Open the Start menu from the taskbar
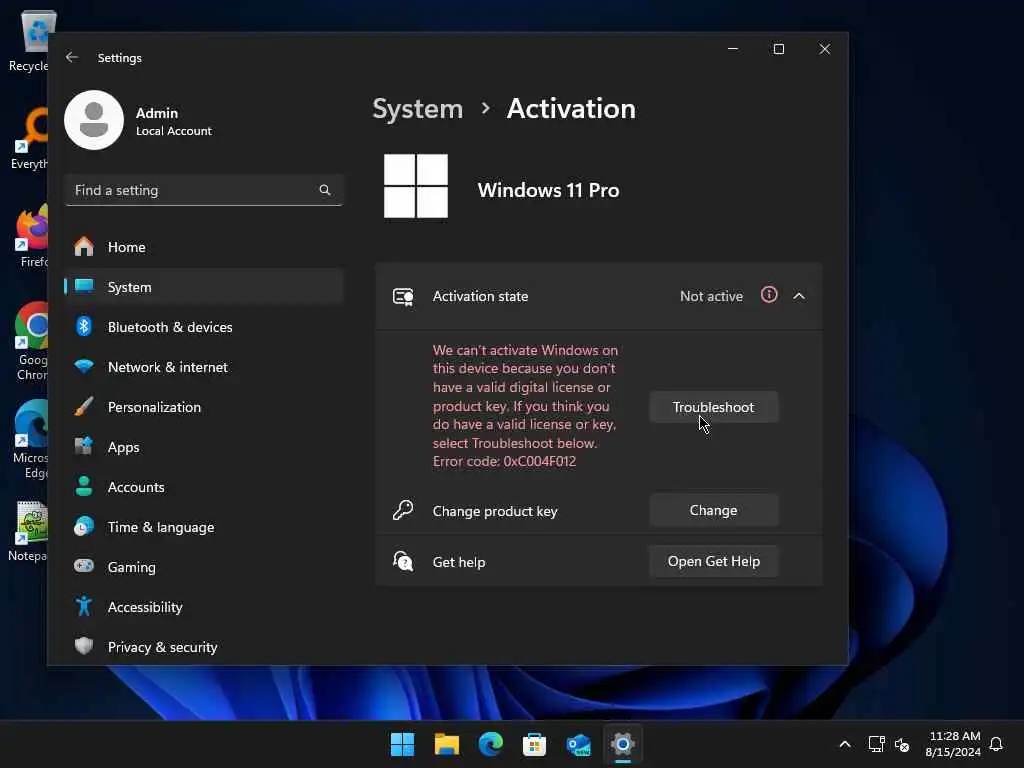This screenshot has height=768, width=1024. click(402, 744)
